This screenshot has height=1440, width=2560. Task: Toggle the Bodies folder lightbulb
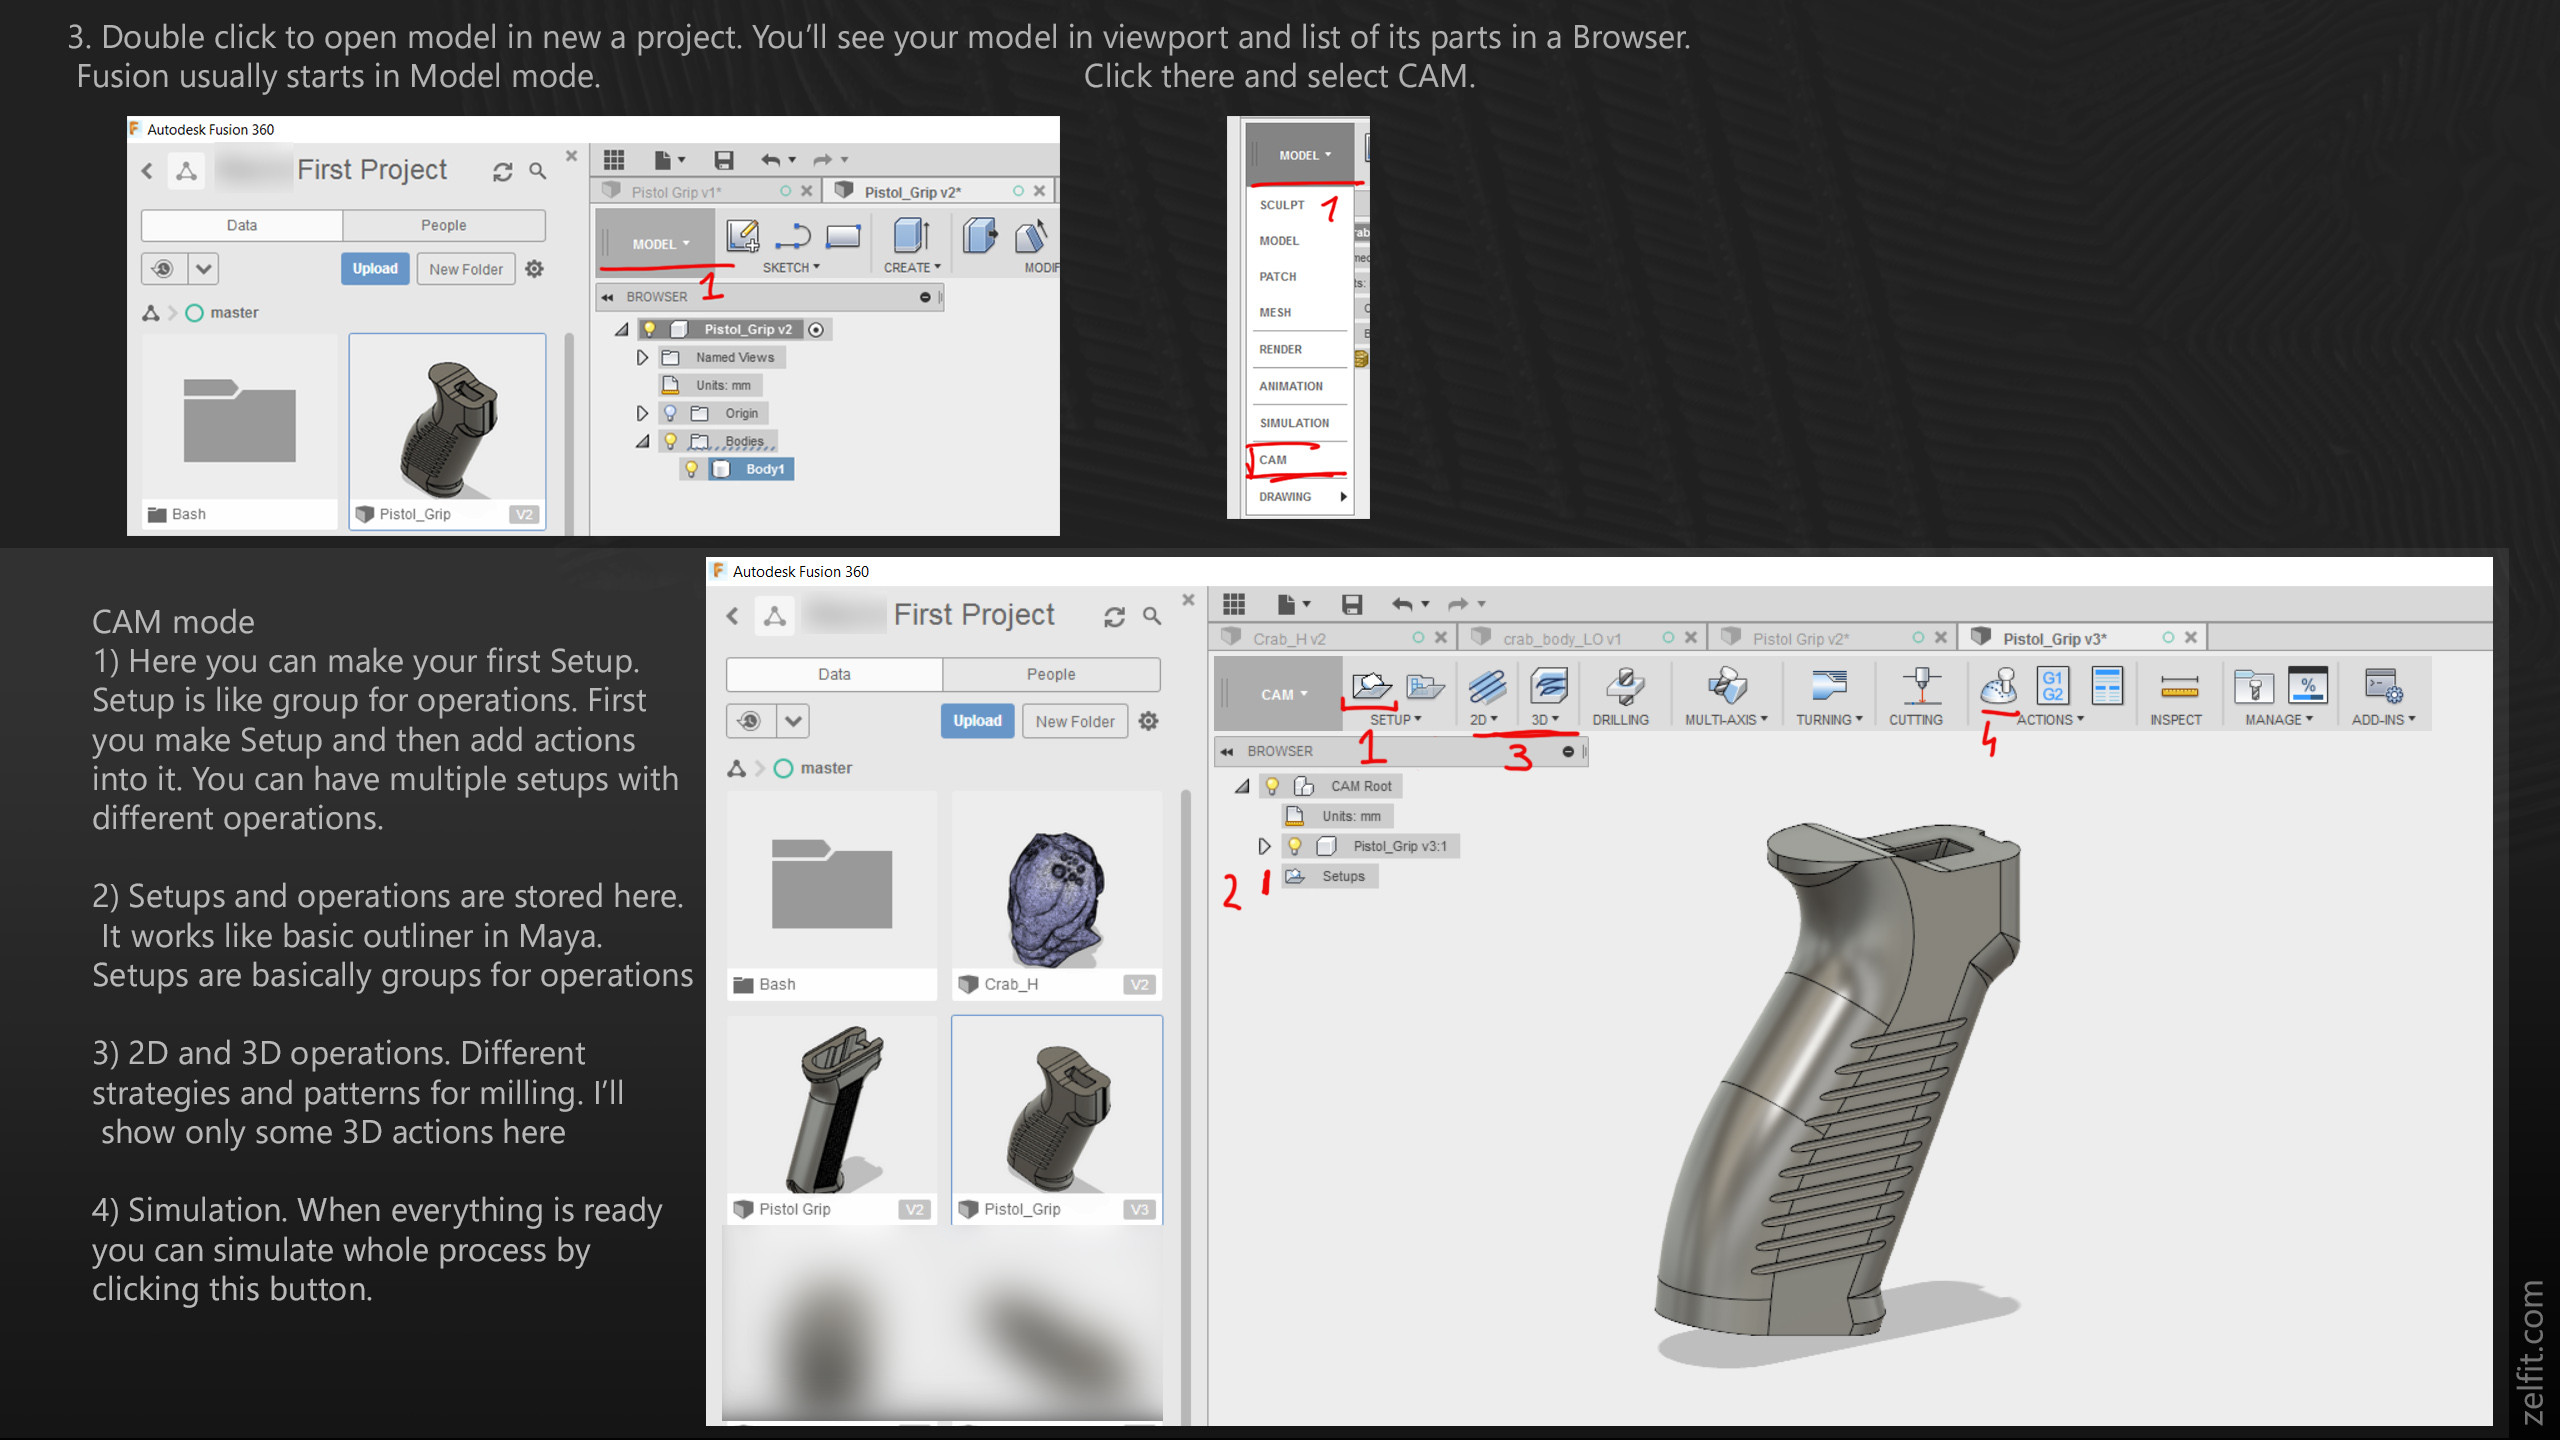671,441
